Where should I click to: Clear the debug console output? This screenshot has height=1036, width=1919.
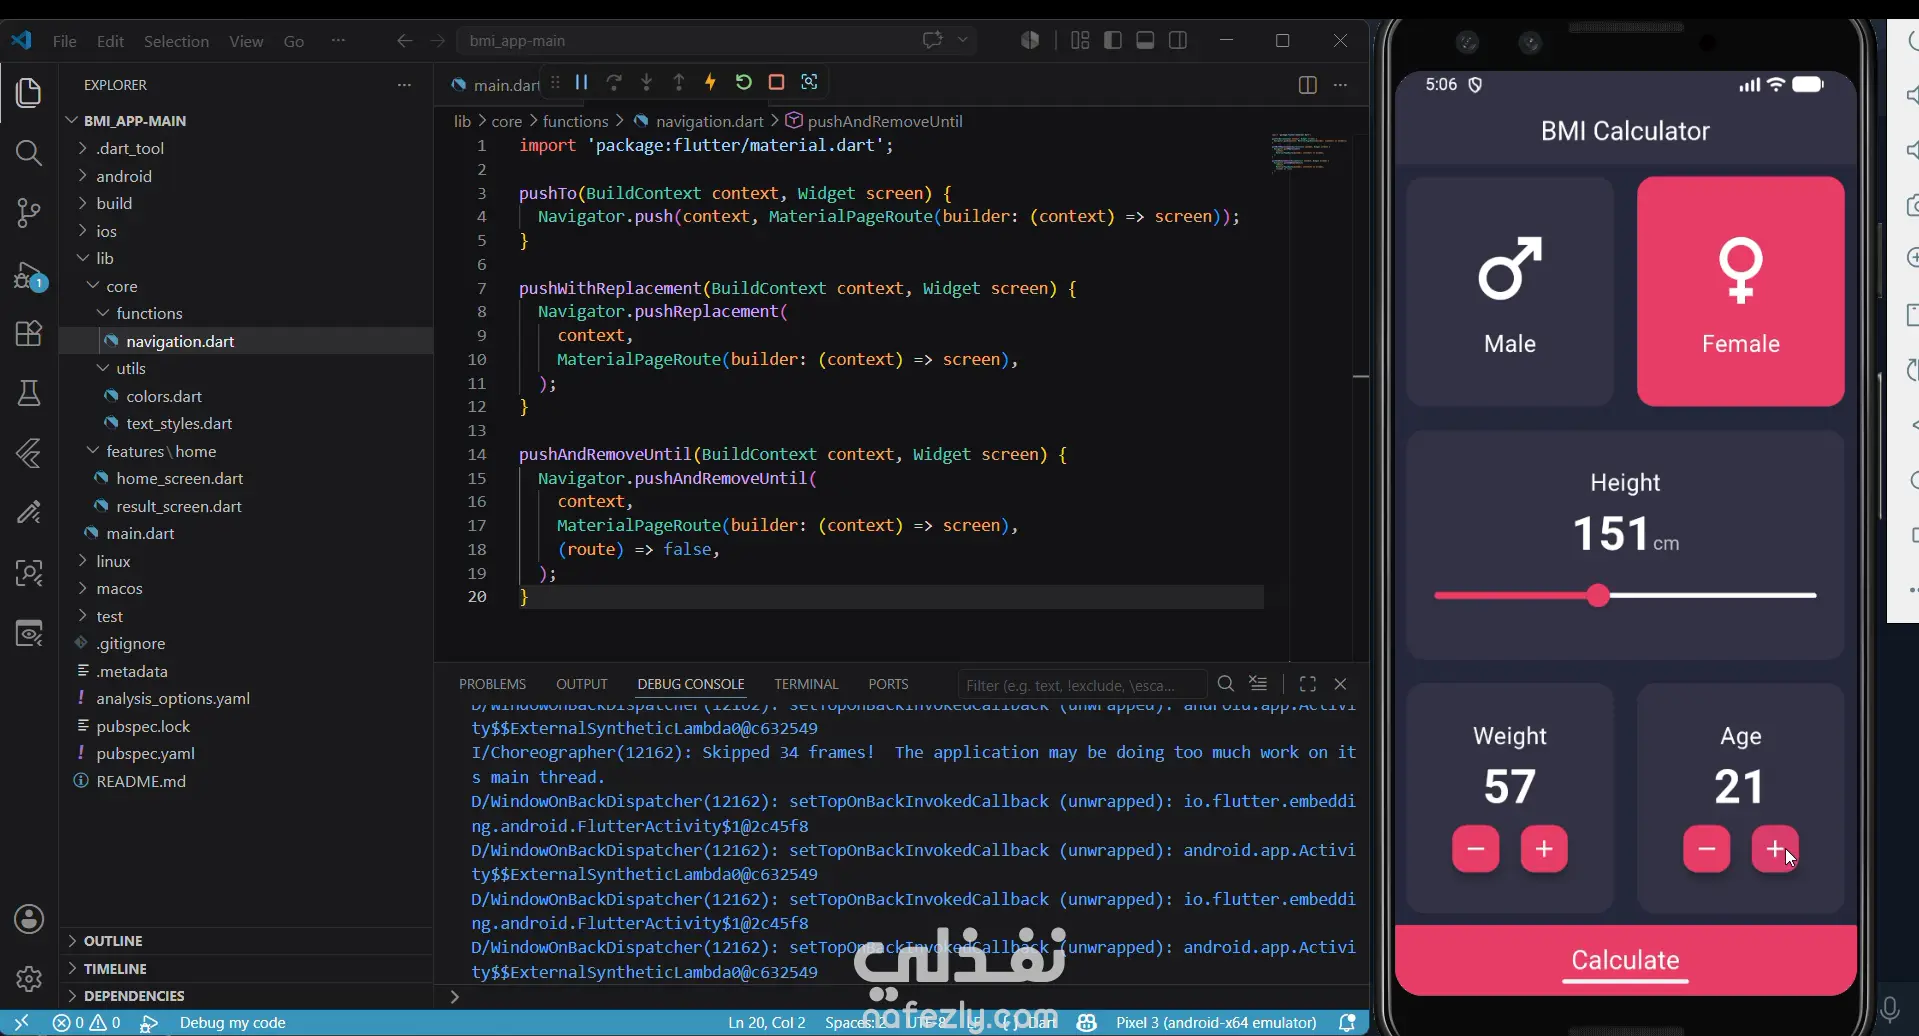click(1258, 684)
